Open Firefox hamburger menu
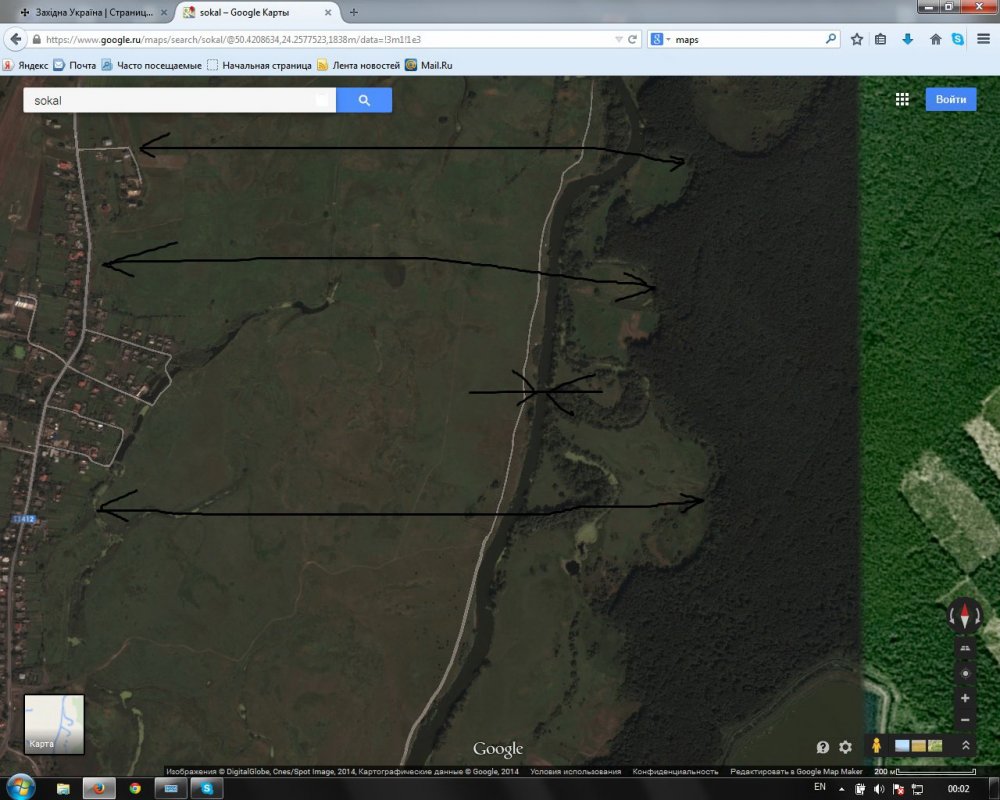The width and height of the screenshot is (1000, 800). point(984,39)
